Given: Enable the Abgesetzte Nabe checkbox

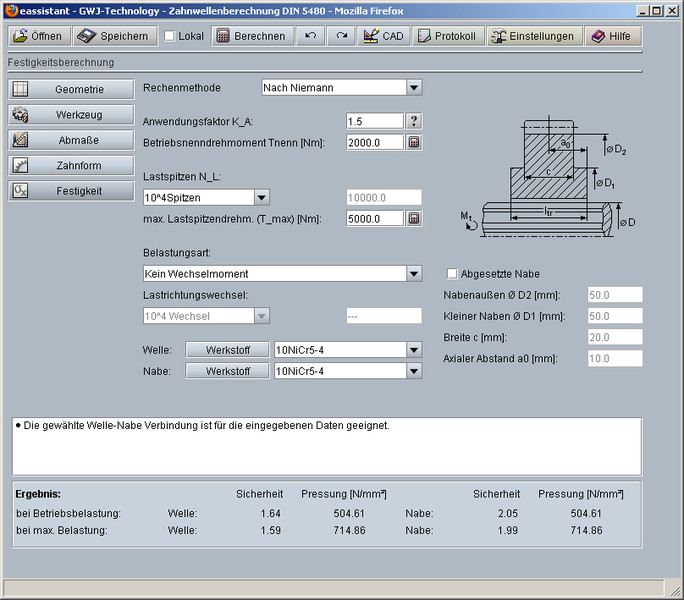Looking at the screenshot, I should (x=452, y=273).
